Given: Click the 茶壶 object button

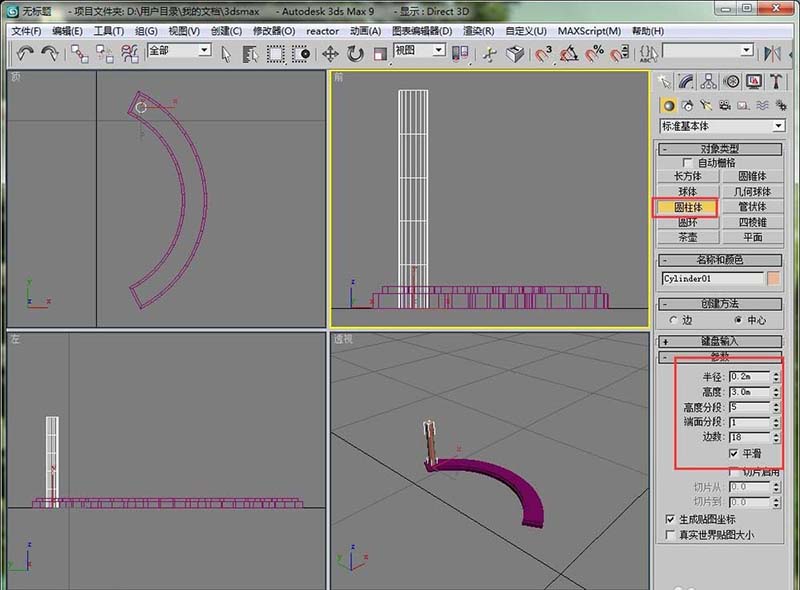Looking at the screenshot, I should pyautogui.click(x=688, y=238).
